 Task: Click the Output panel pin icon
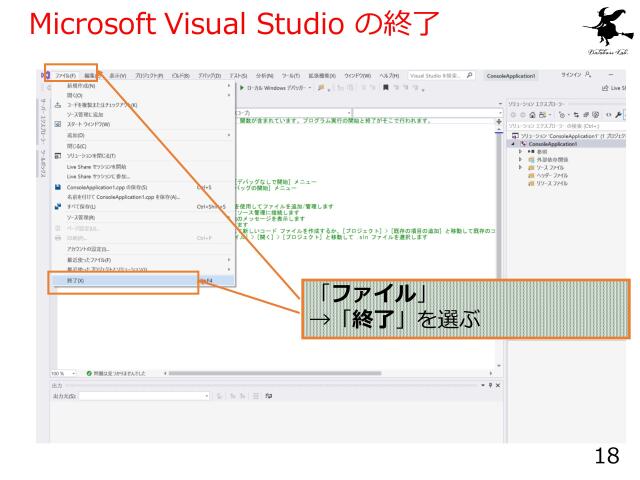point(490,385)
